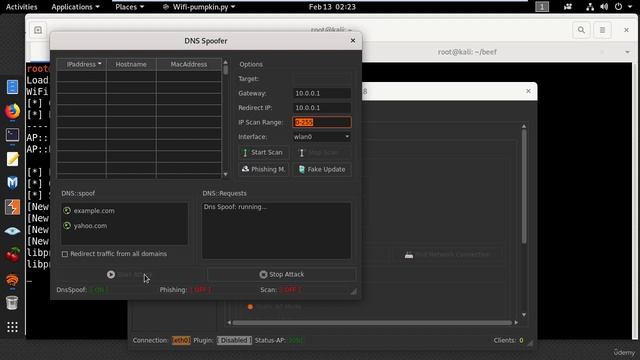This screenshot has width=640, height=360.
Task: Open the Phishing M. button
Action: tap(263, 169)
